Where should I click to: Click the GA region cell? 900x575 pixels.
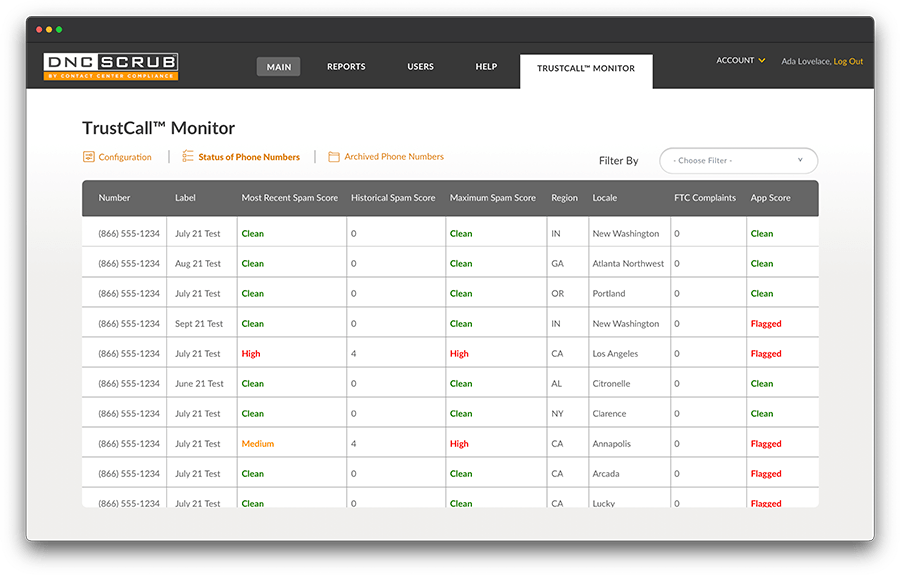557,263
